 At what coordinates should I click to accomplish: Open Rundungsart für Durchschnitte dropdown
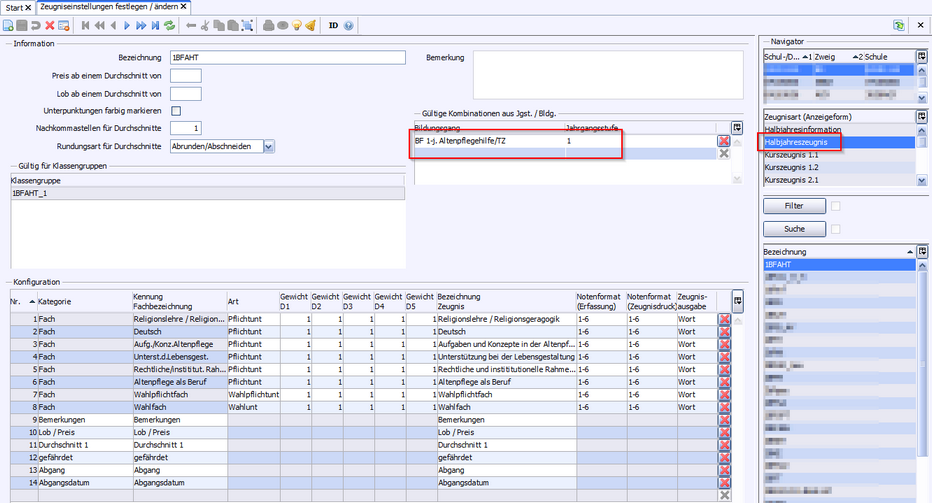tap(269, 146)
